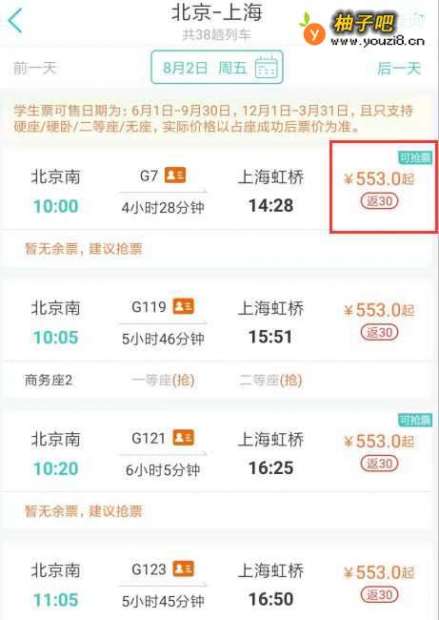The width and height of the screenshot is (439, 620).
Task: Select the G123 train departing 11:05
Action: (x=220, y=584)
